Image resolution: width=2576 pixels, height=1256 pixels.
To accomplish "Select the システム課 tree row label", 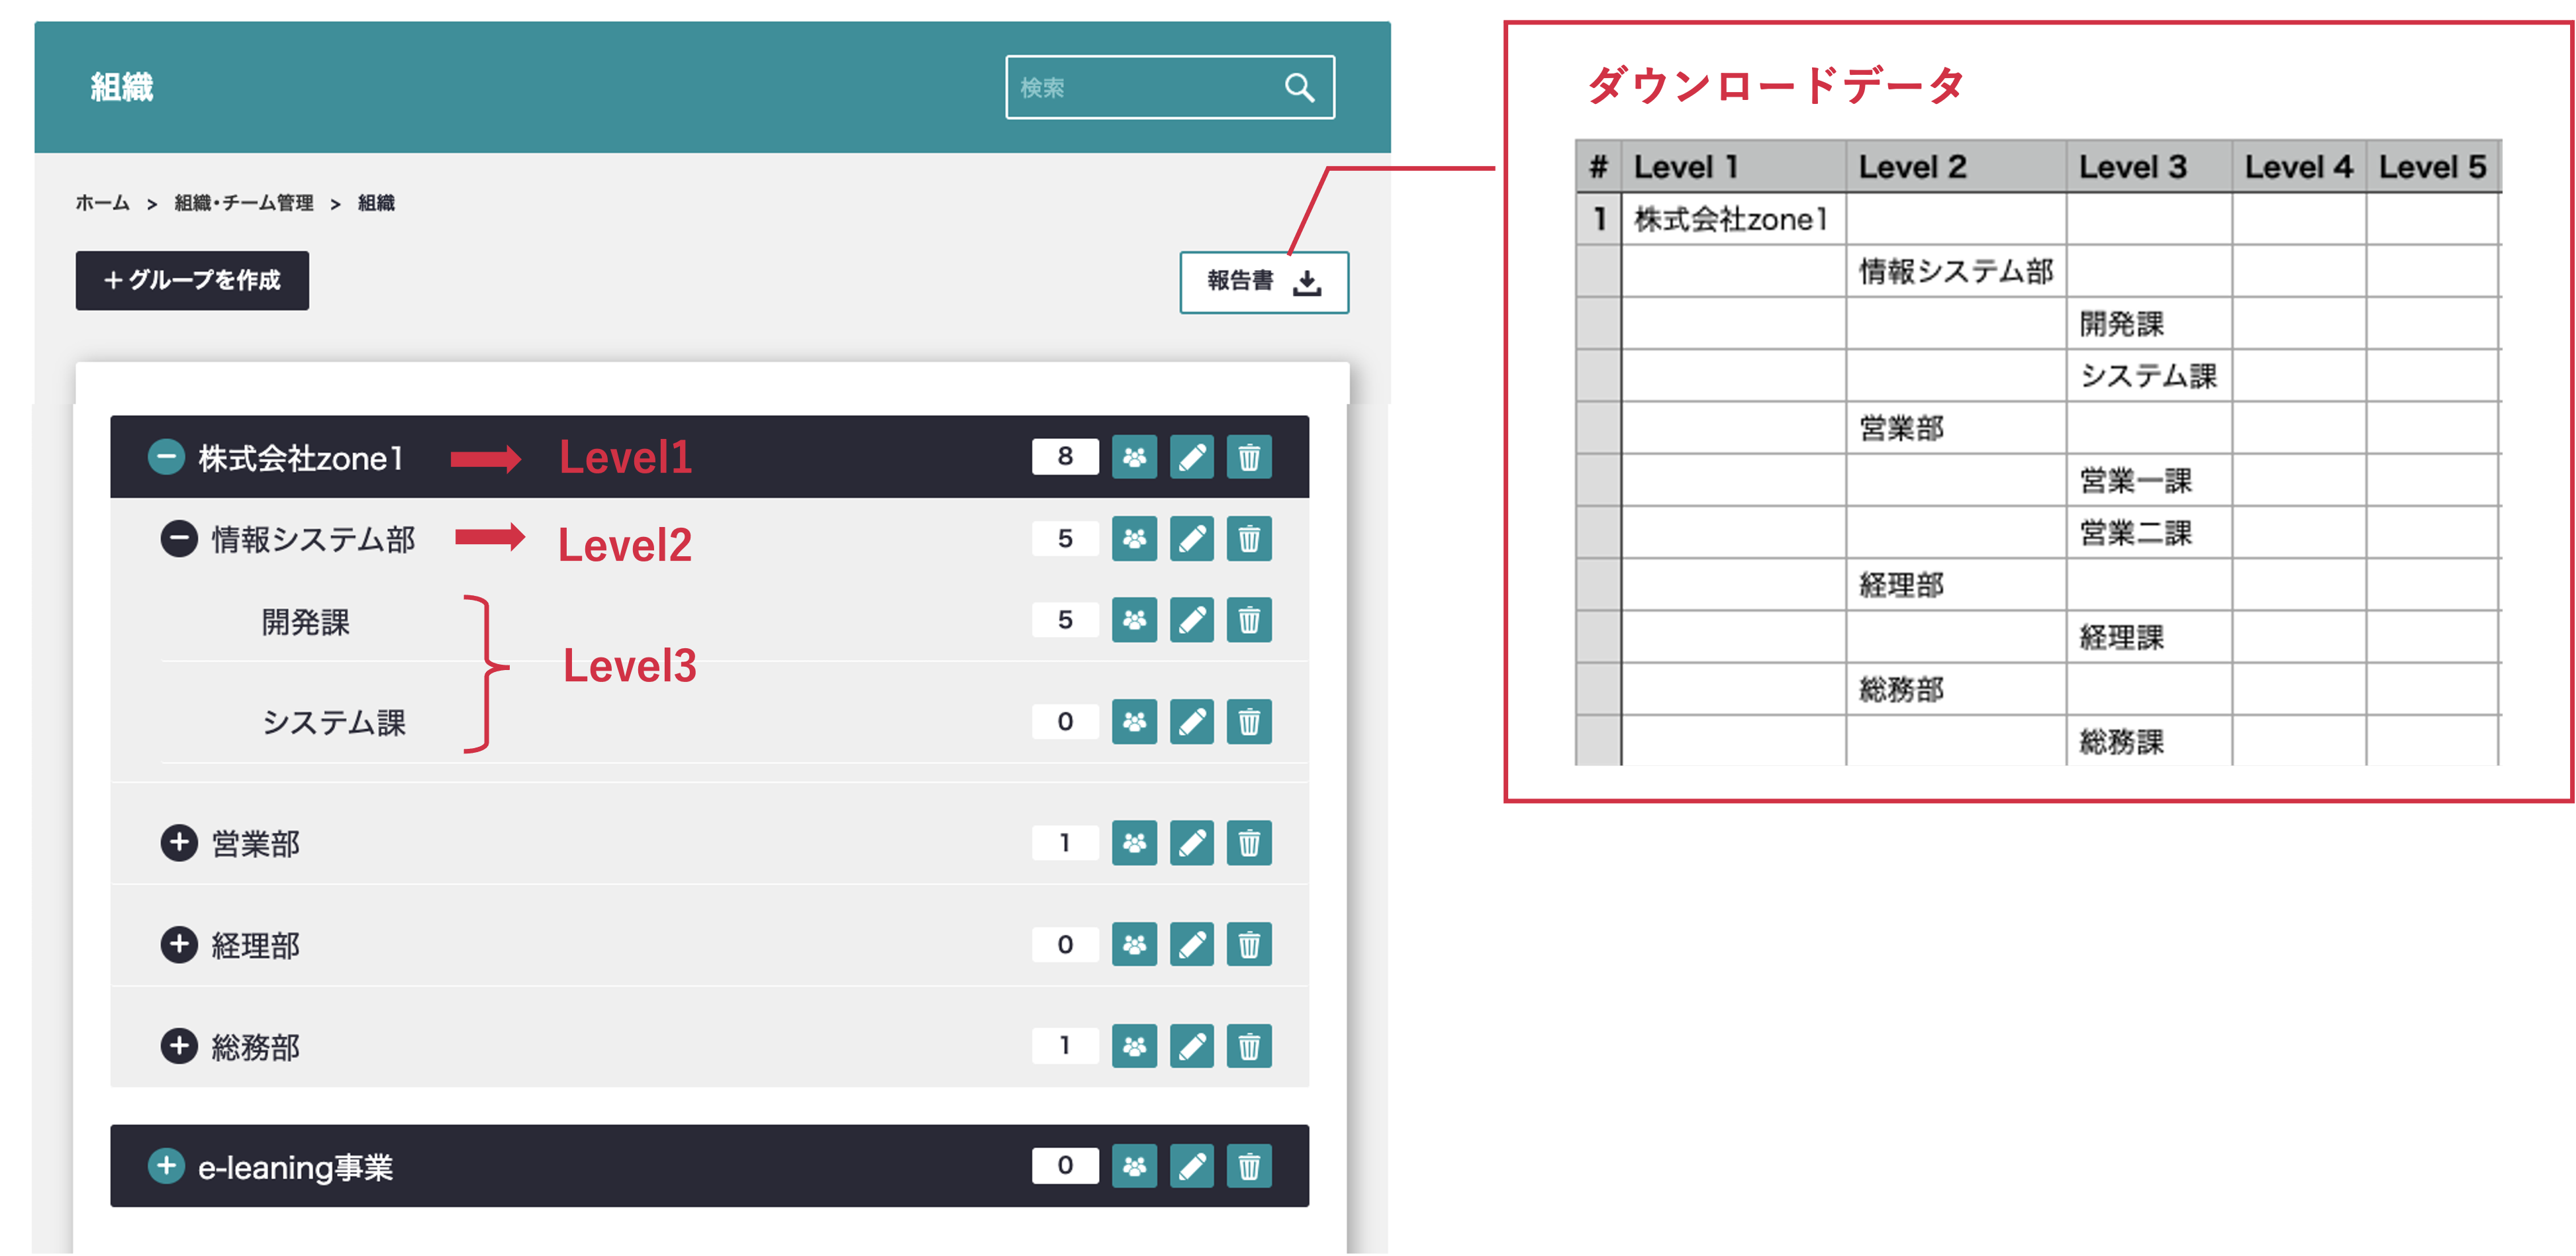I will (334, 722).
